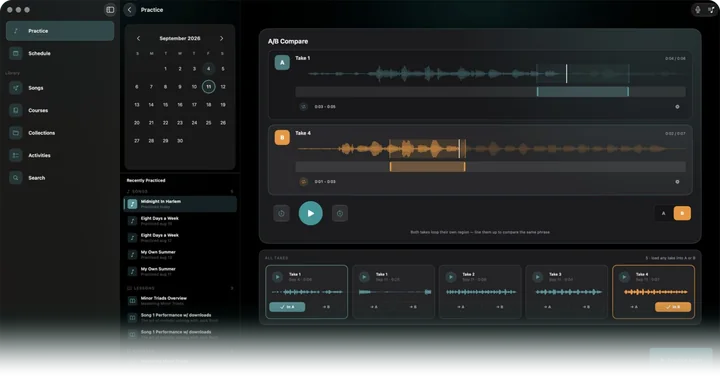720x378 pixels.
Task: Load Take 4 into slot A
Action: 634,307
